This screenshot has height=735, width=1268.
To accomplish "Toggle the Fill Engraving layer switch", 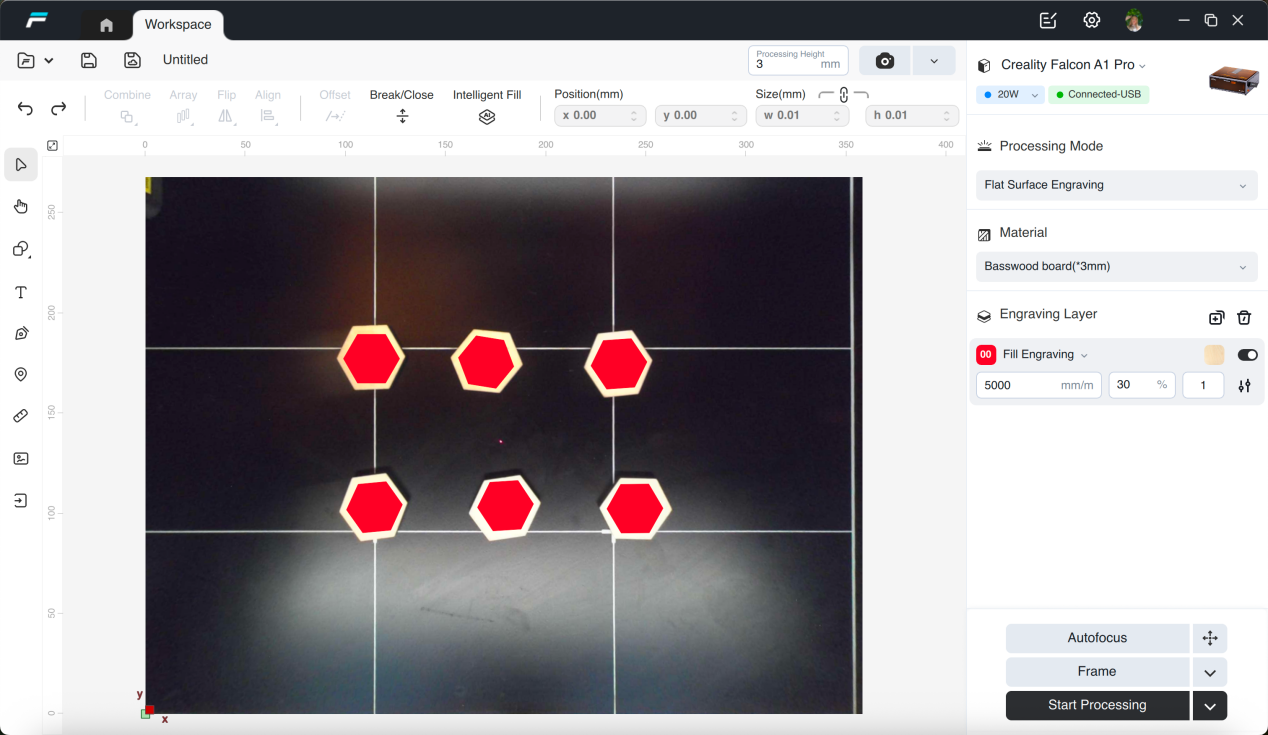I will (x=1247, y=355).
